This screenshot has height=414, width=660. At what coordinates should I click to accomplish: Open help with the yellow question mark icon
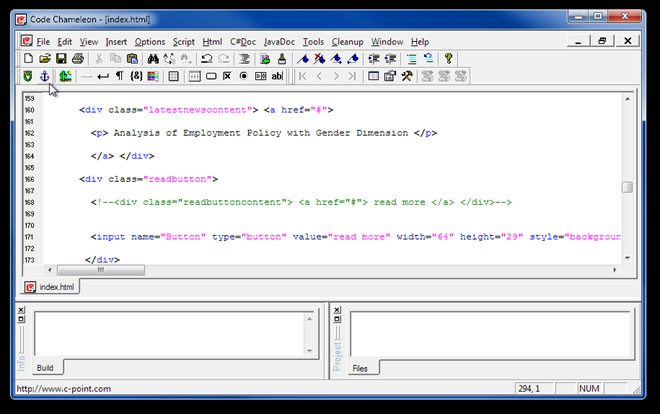[x=448, y=59]
